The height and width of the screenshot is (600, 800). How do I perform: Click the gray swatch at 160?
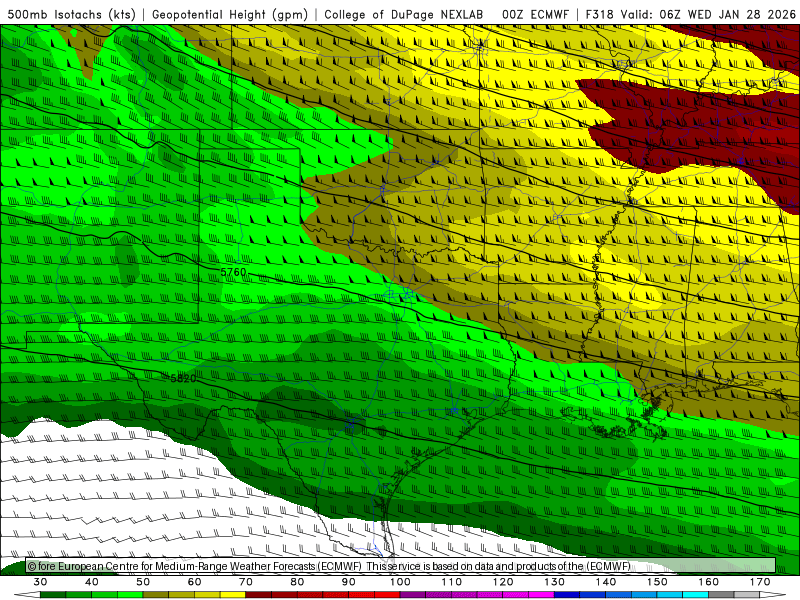point(721,595)
